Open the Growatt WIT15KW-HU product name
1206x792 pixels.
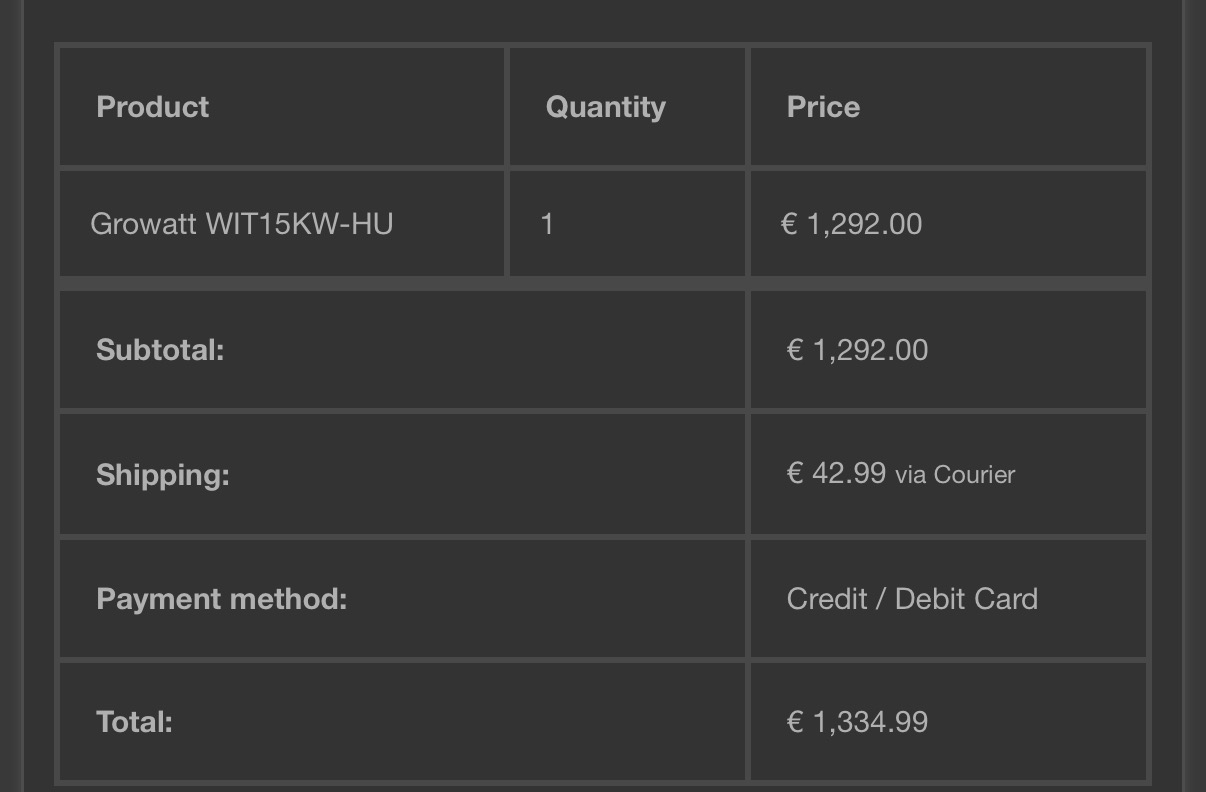(x=241, y=223)
